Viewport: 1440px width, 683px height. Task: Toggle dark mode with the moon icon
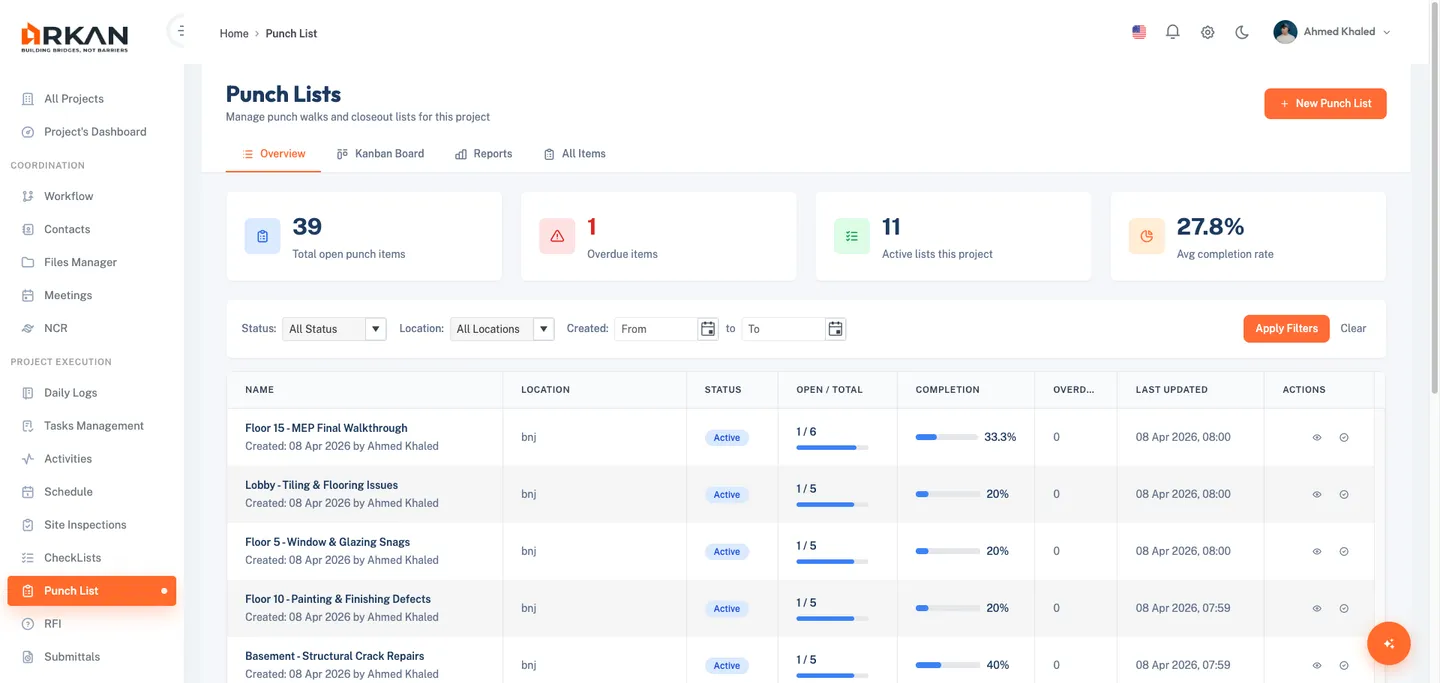(x=1242, y=32)
